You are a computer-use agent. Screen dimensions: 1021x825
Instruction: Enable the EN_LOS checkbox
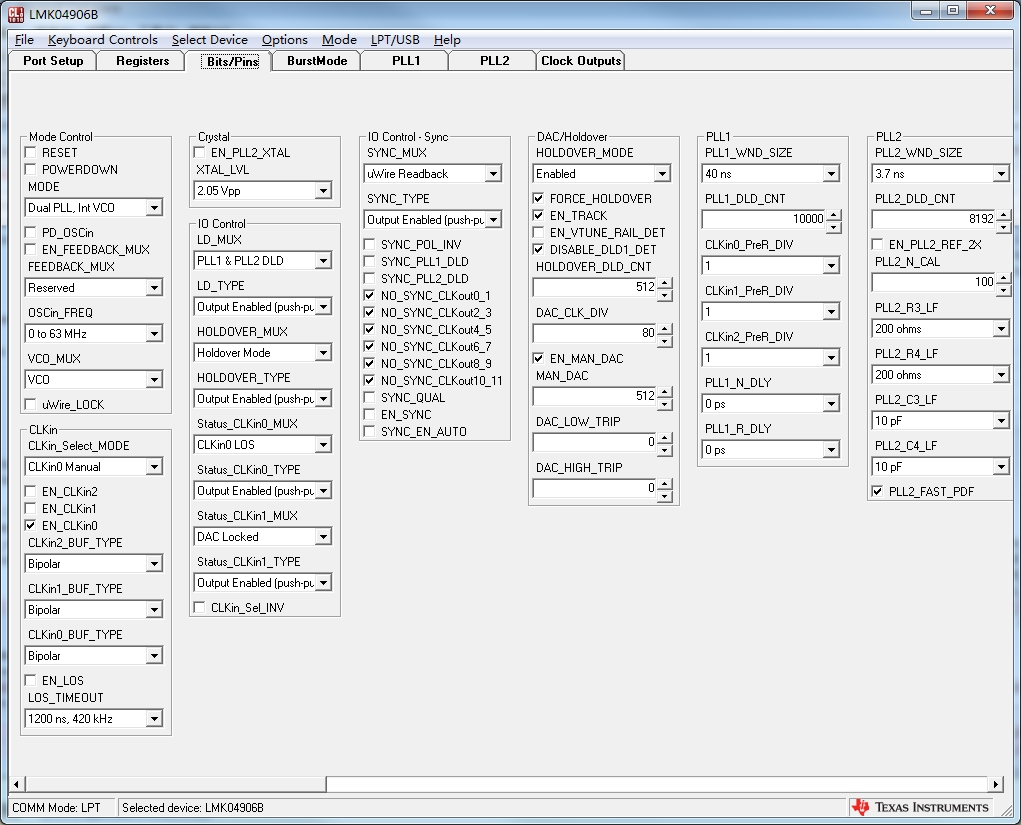[30, 680]
